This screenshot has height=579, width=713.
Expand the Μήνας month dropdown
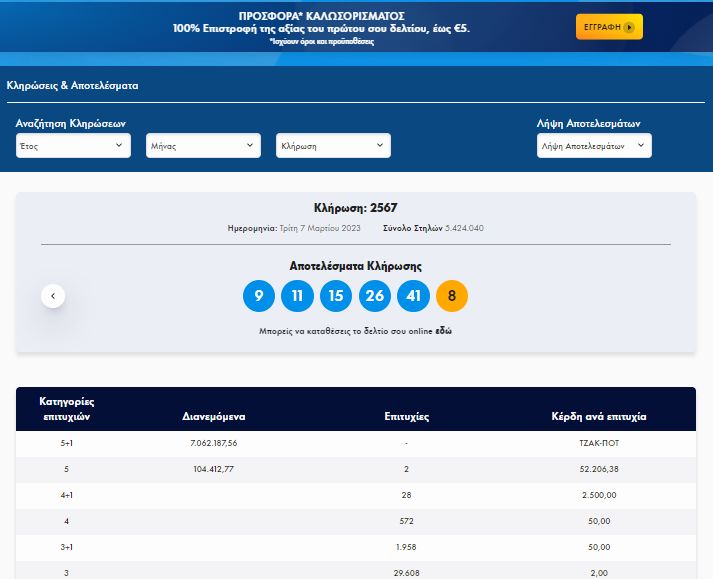(x=203, y=146)
